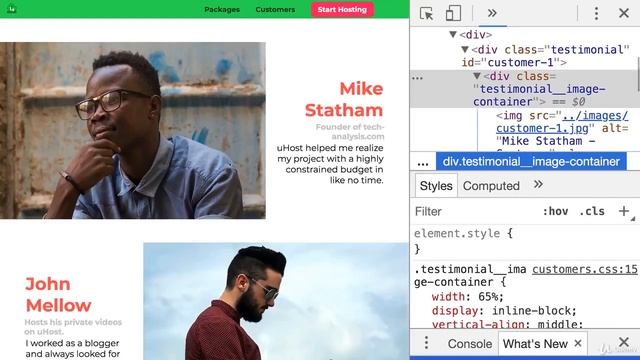Click "Founder of tech-analysis.com" subtitle
This screenshot has width=640, height=360.
tap(350, 131)
